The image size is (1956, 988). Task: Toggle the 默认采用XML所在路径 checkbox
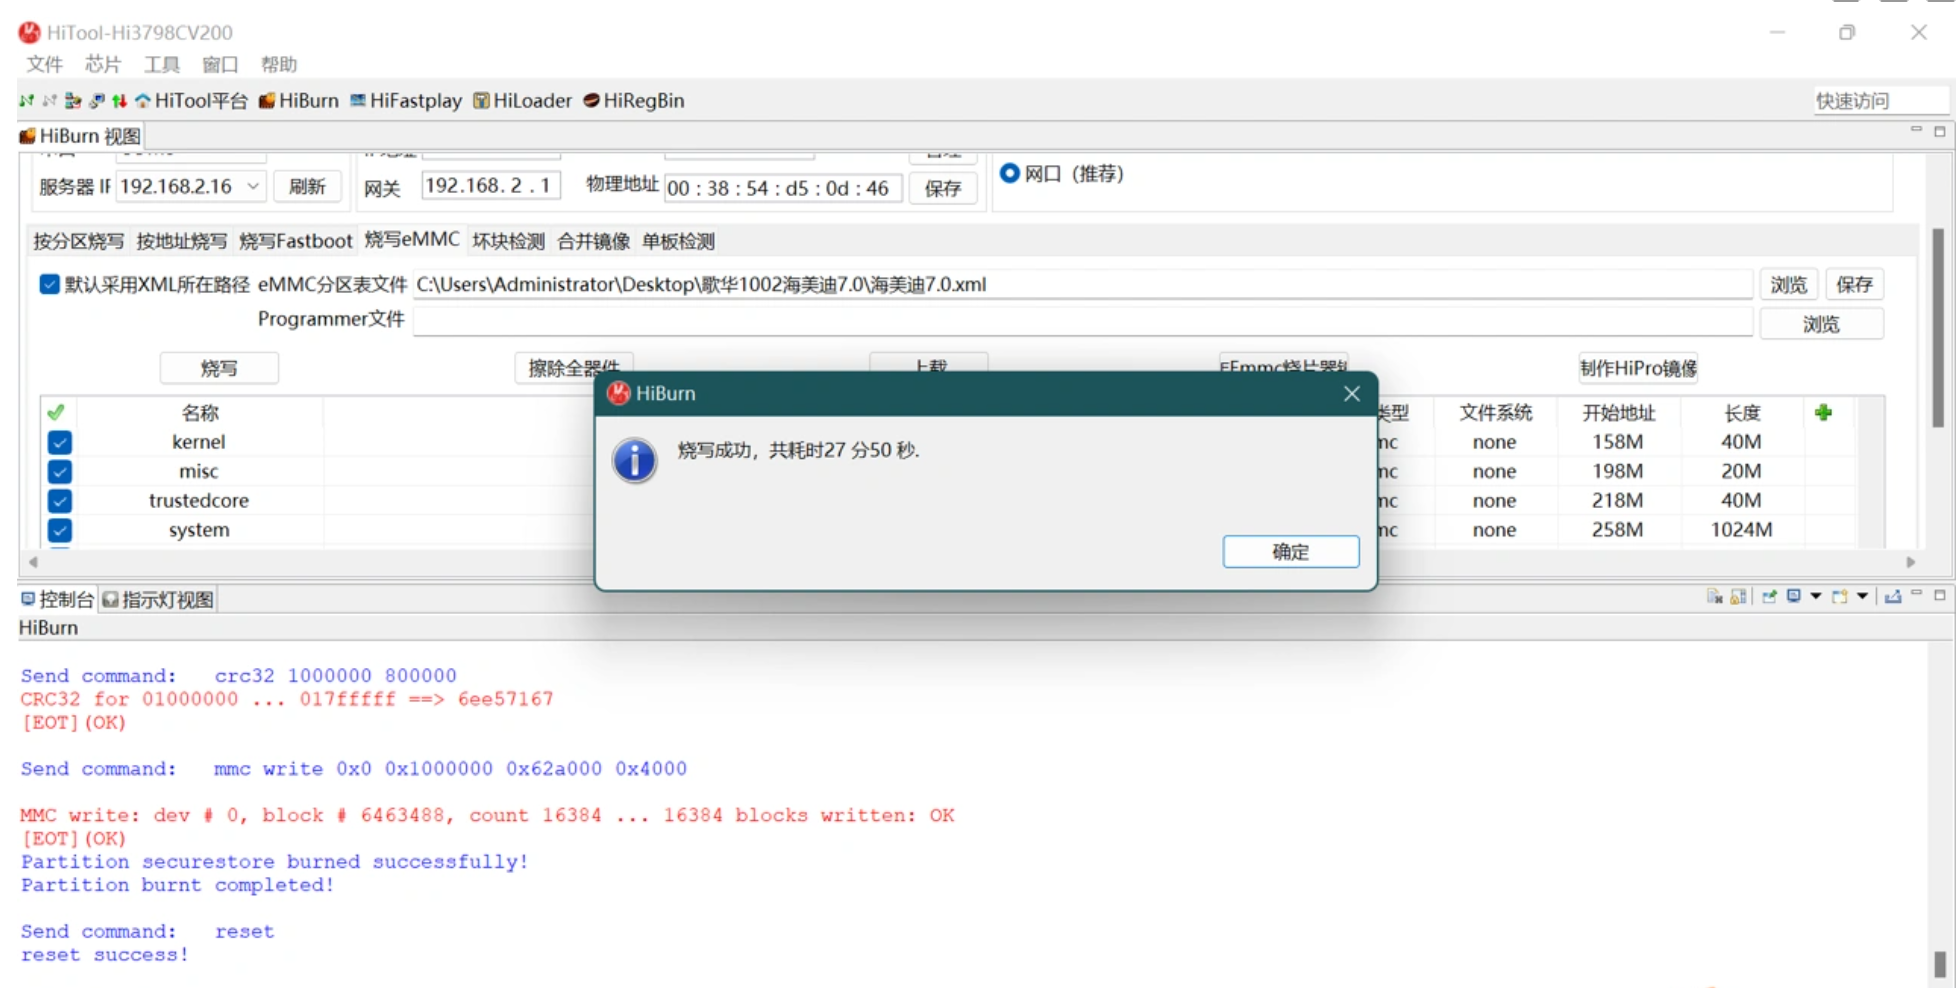point(49,284)
